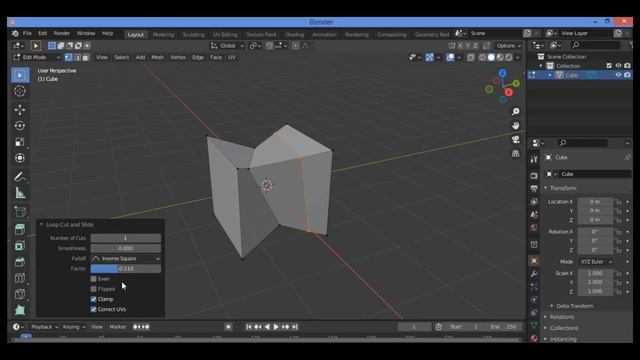Select the Extrude Region tool
Viewport: 640px width, 360px height.
[x=20, y=229]
